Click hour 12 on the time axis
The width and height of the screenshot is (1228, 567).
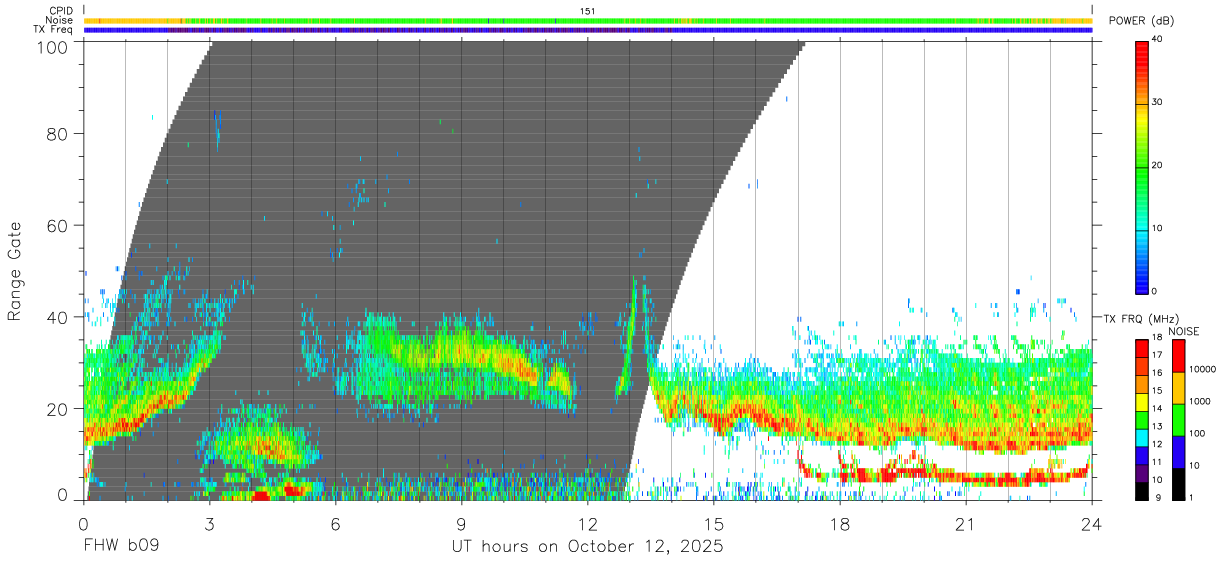pyautogui.click(x=588, y=524)
